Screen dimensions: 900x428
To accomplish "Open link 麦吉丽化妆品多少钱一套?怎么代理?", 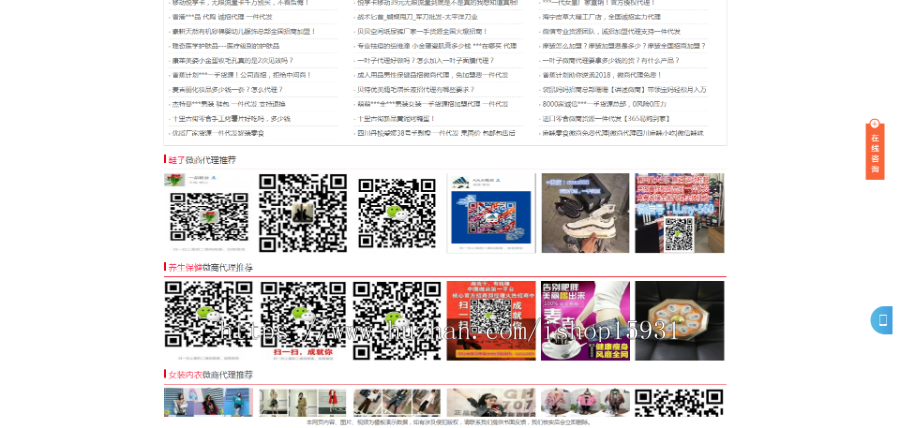I will pos(227,90).
